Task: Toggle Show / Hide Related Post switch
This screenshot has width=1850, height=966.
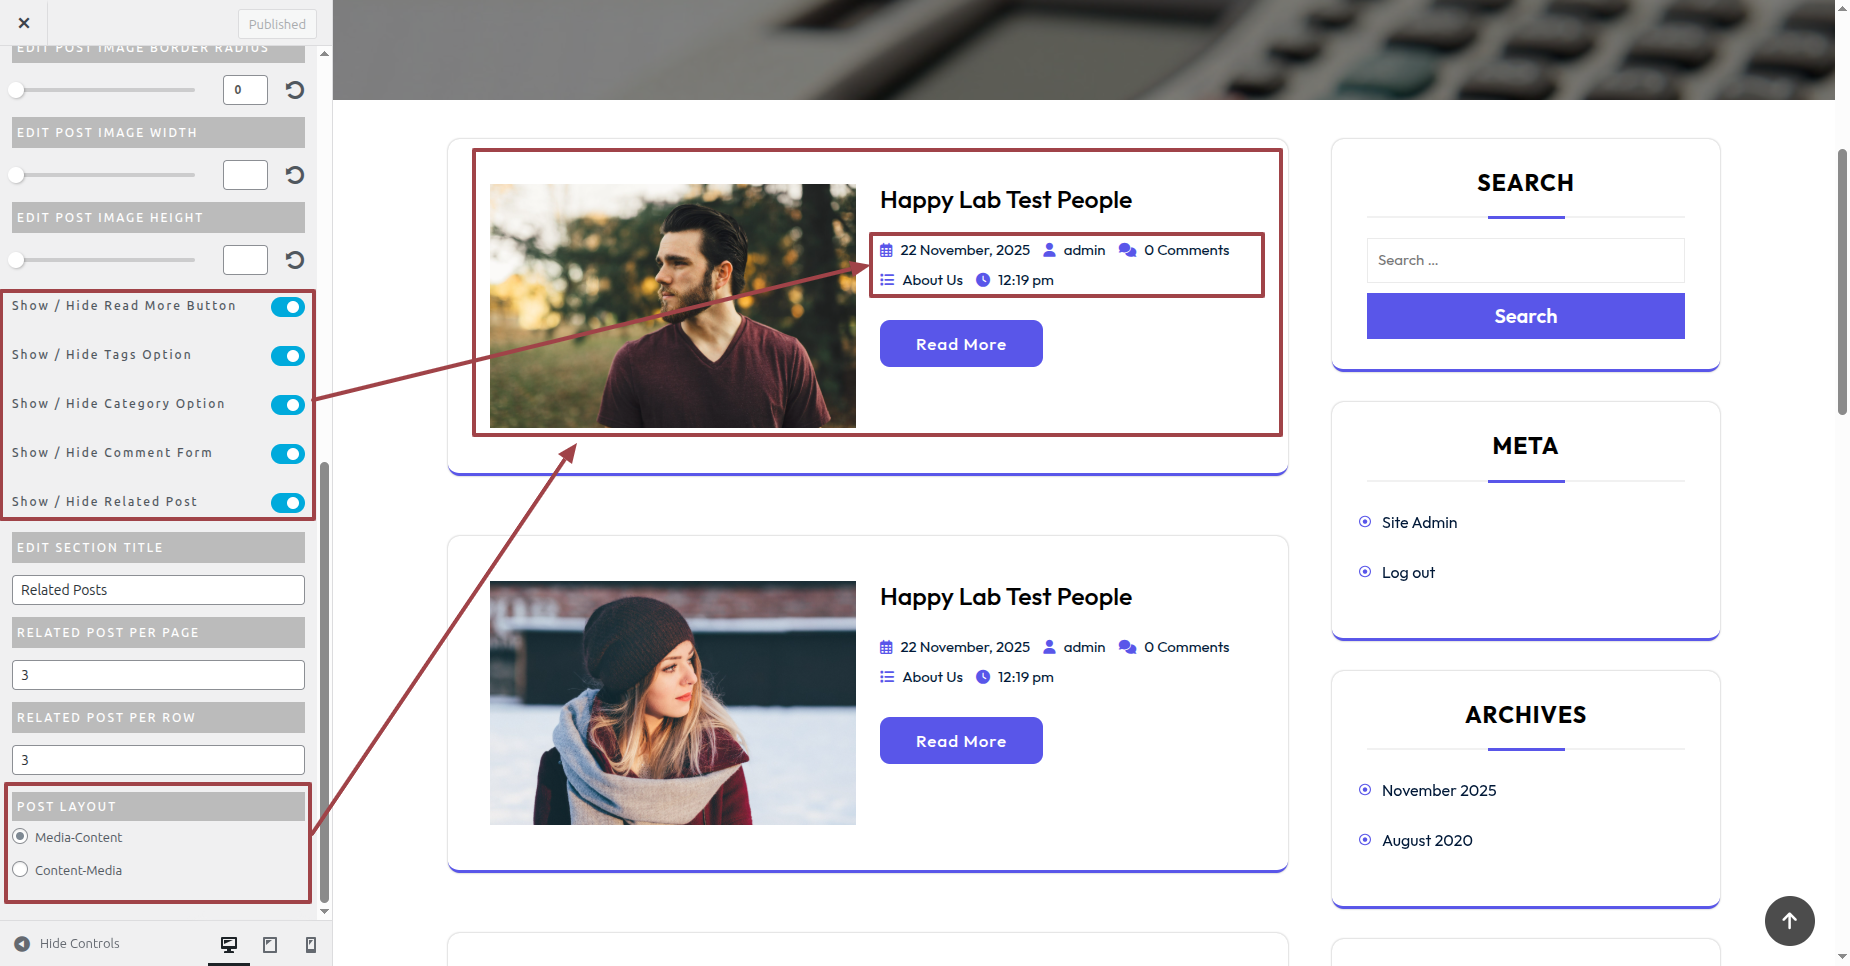Action: click(288, 503)
